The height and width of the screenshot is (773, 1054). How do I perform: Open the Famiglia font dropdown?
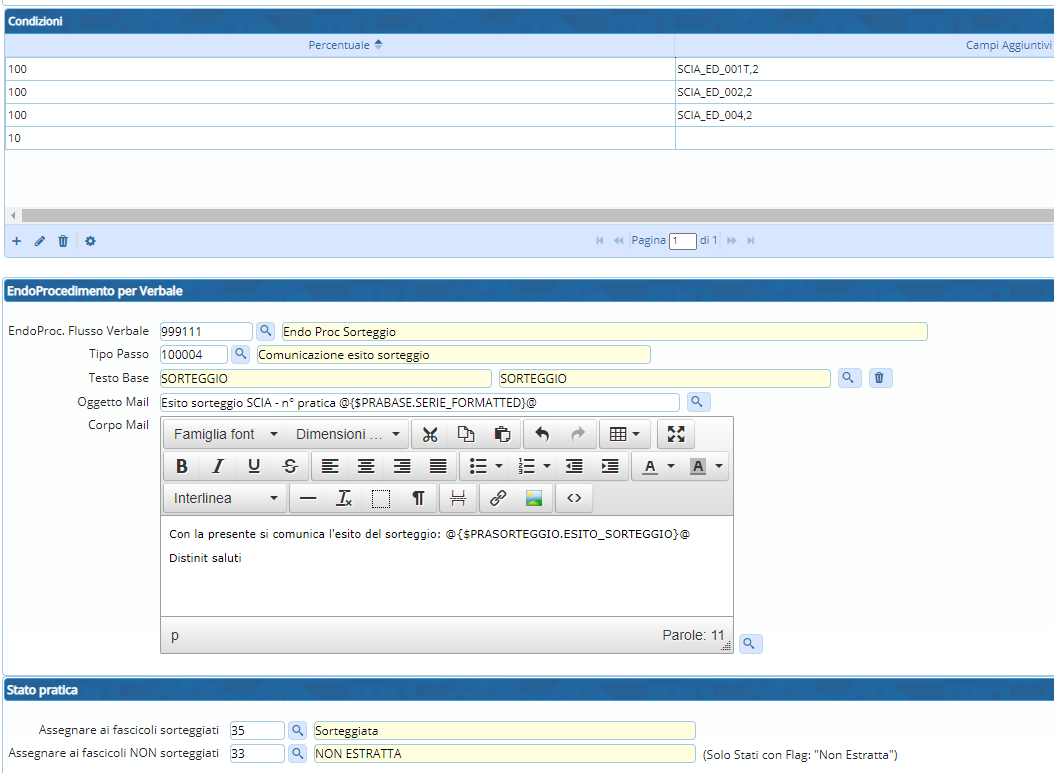tap(225, 434)
